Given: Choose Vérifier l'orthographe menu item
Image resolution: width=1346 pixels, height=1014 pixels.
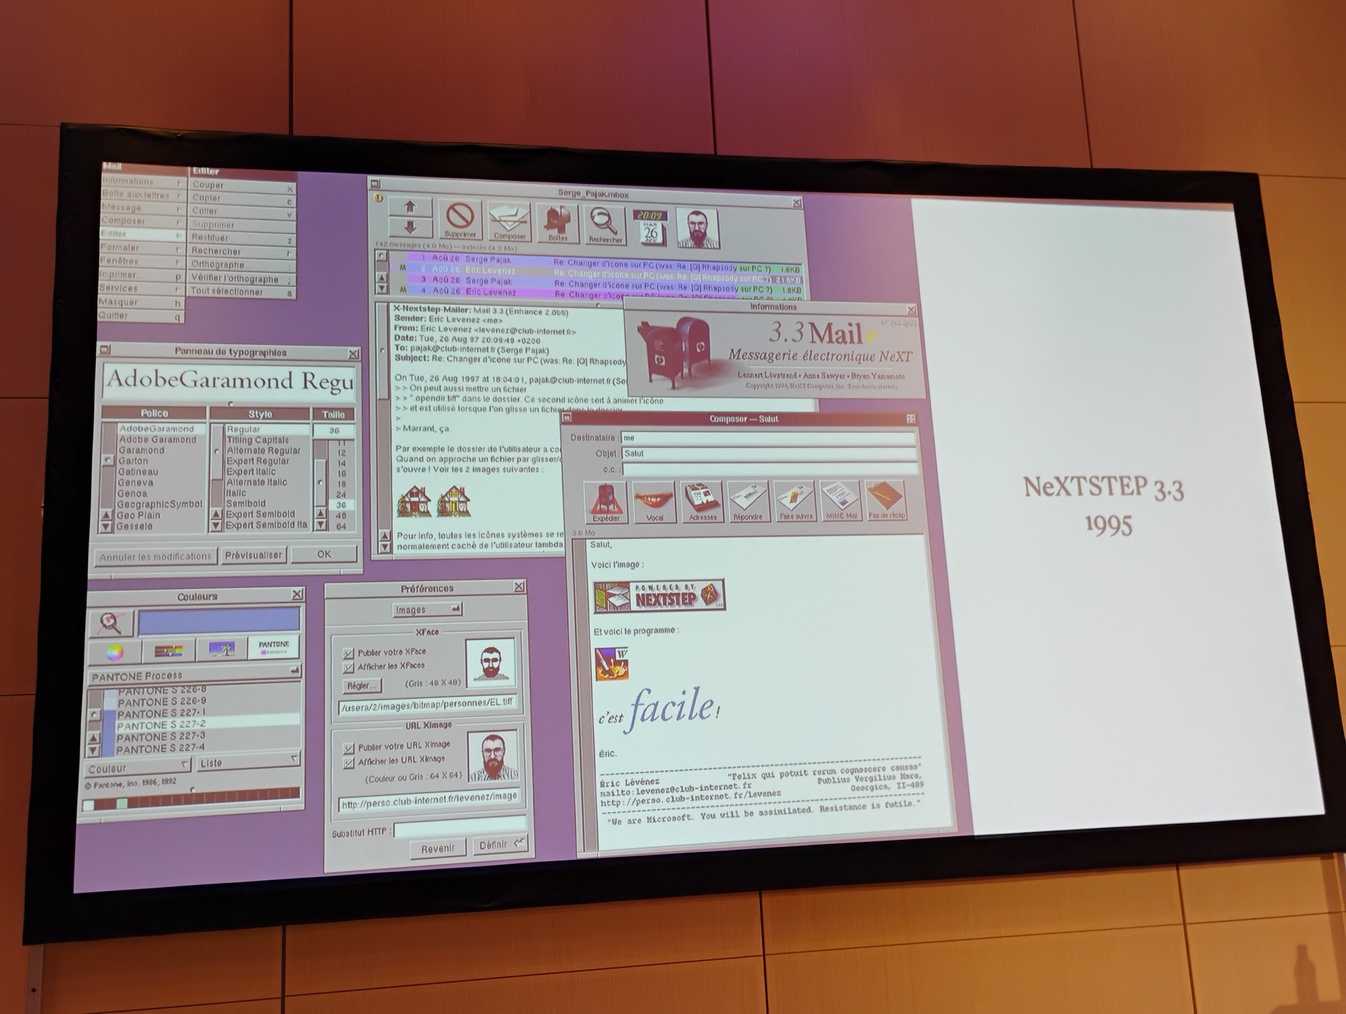Looking at the screenshot, I should tap(243, 278).
